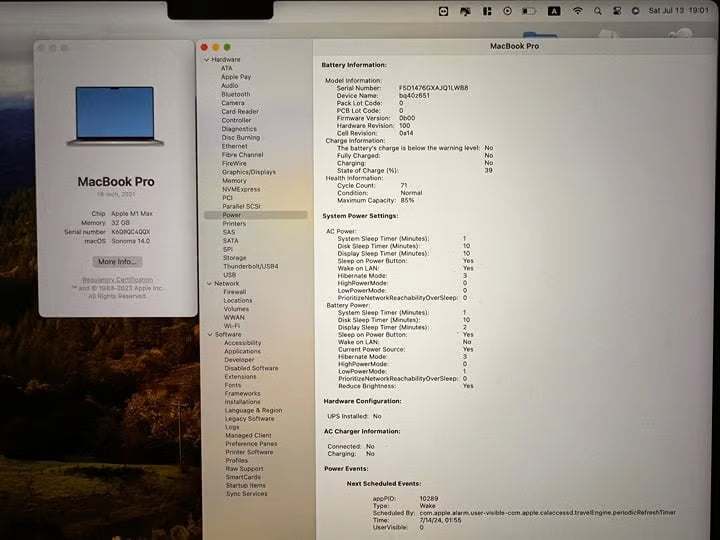This screenshot has height=540, width=720.
Task: Select Firewall under Network
Action: tap(235, 292)
